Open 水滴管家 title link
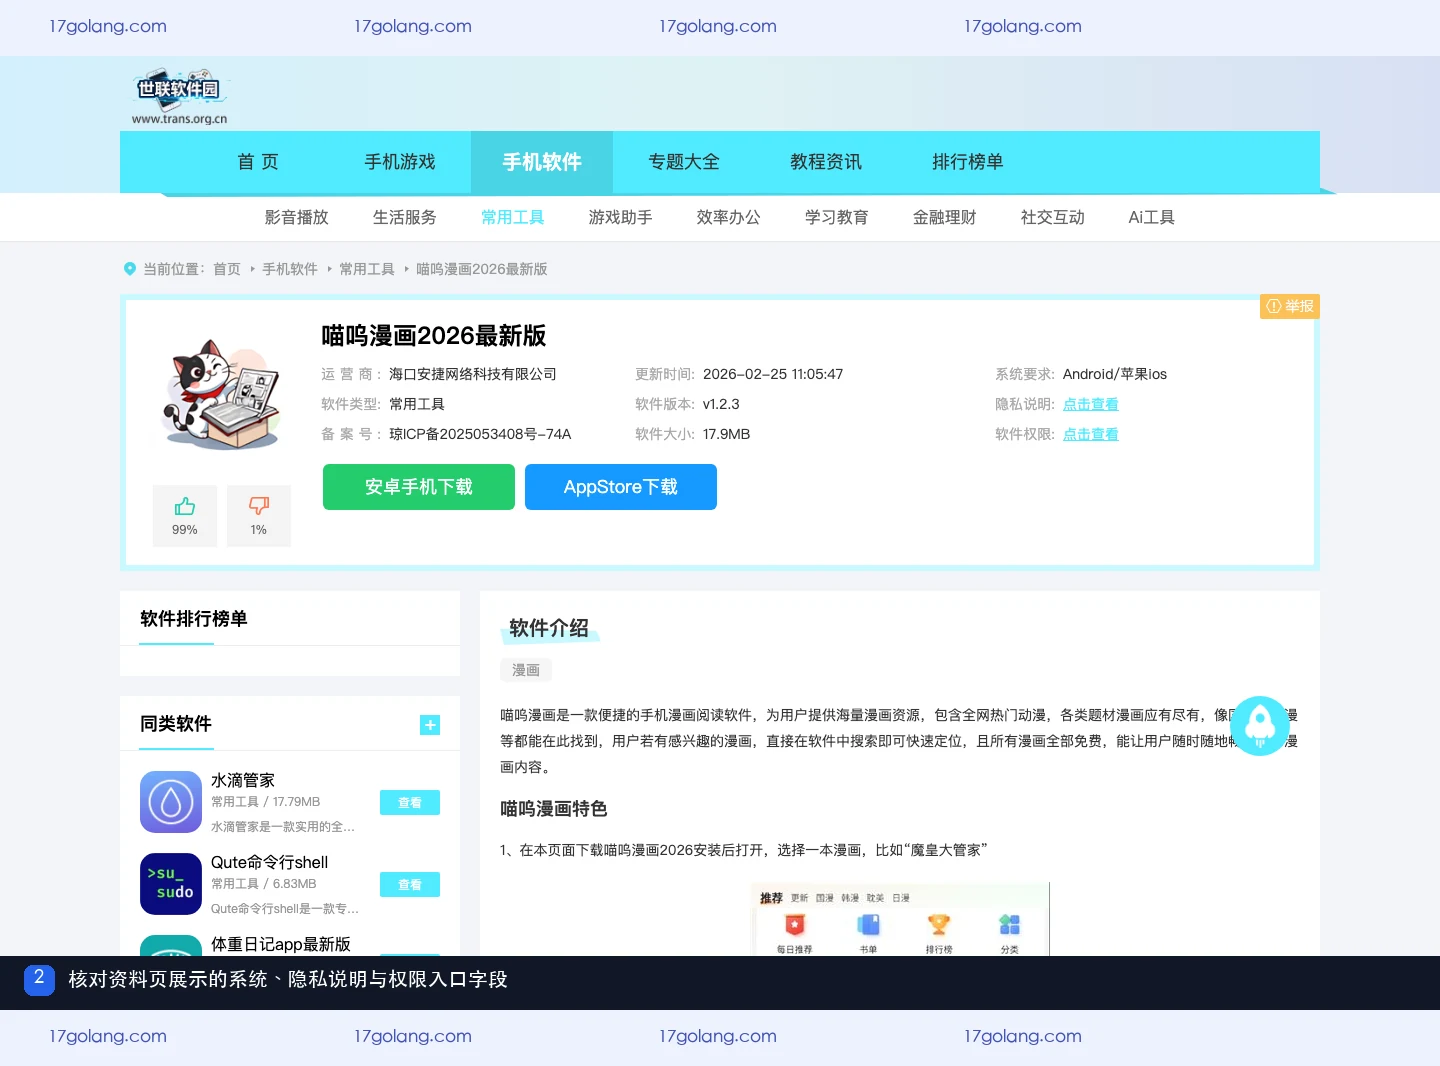 pos(243,780)
